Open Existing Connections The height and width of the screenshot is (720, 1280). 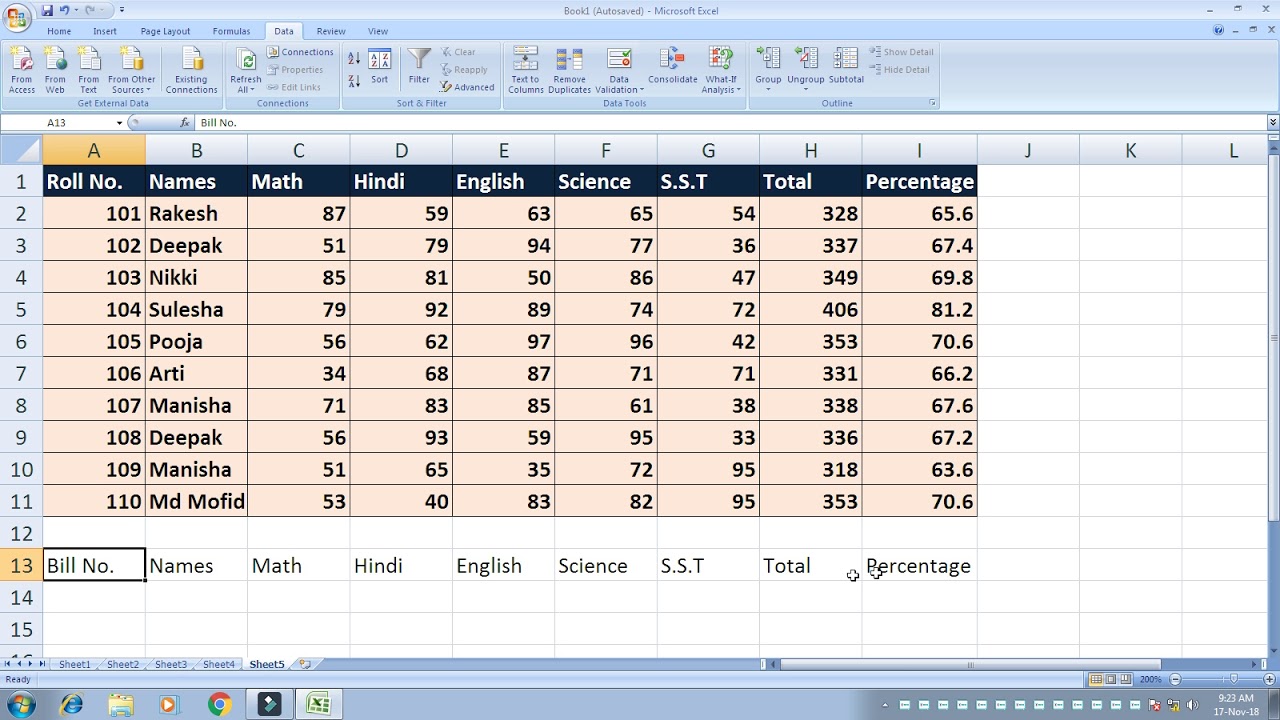click(192, 70)
